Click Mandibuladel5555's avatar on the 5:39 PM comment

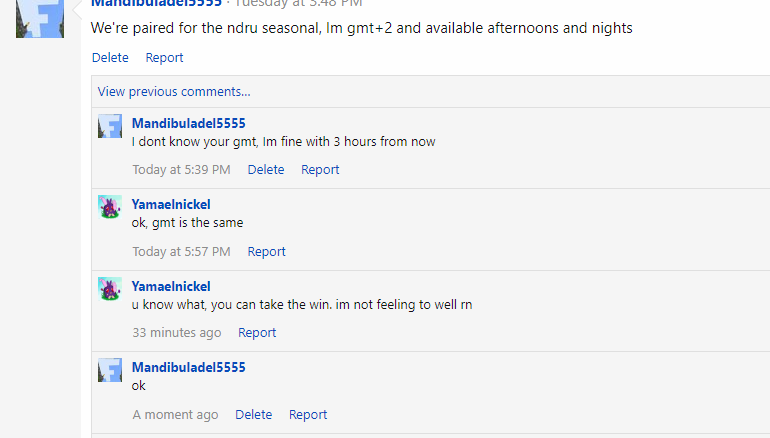[x=110, y=126]
